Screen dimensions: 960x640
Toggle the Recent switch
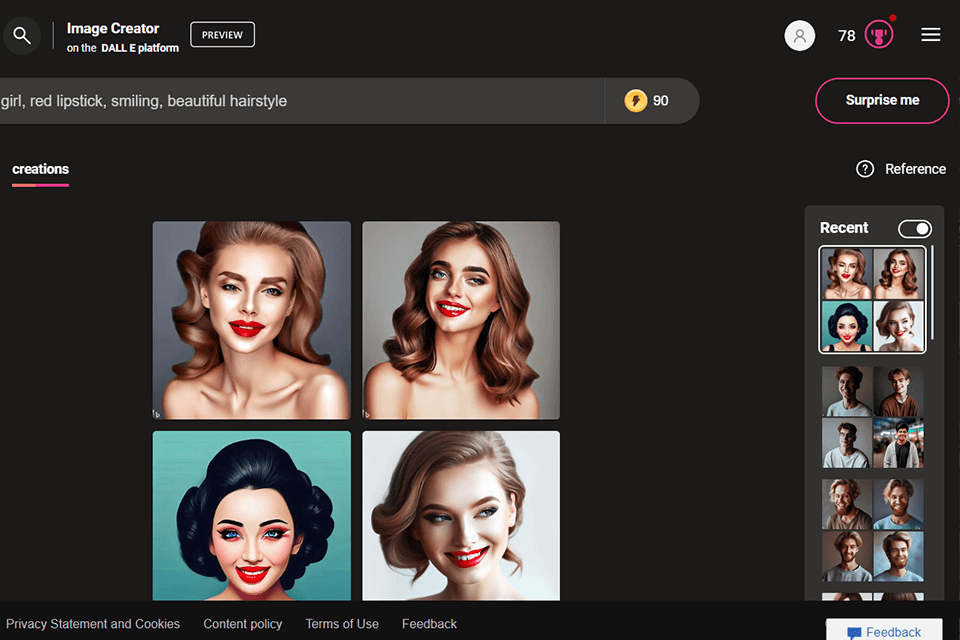click(914, 228)
